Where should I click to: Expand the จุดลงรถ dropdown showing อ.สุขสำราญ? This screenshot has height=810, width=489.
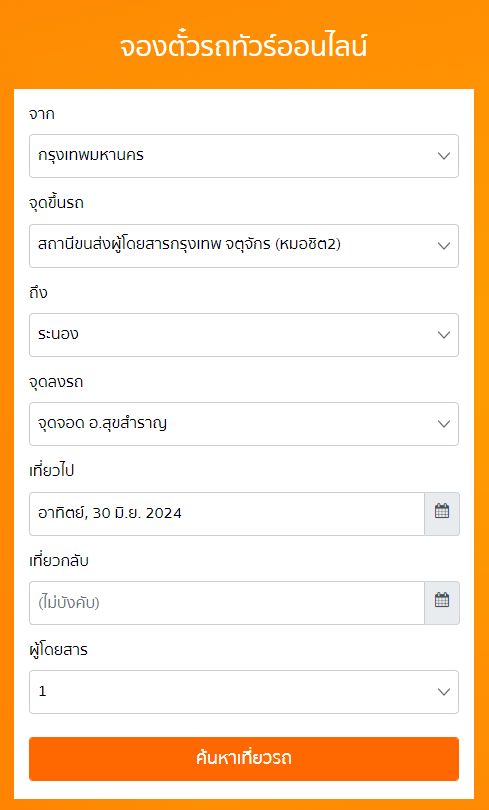click(x=244, y=424)
